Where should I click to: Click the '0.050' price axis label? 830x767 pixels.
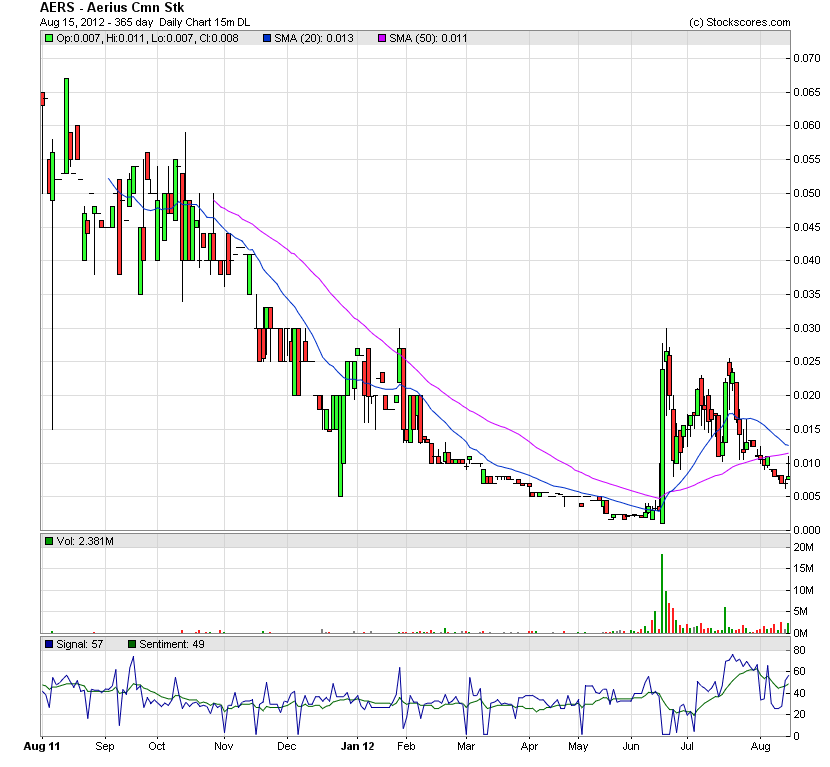pyautogui.click(x=807, y=193)
